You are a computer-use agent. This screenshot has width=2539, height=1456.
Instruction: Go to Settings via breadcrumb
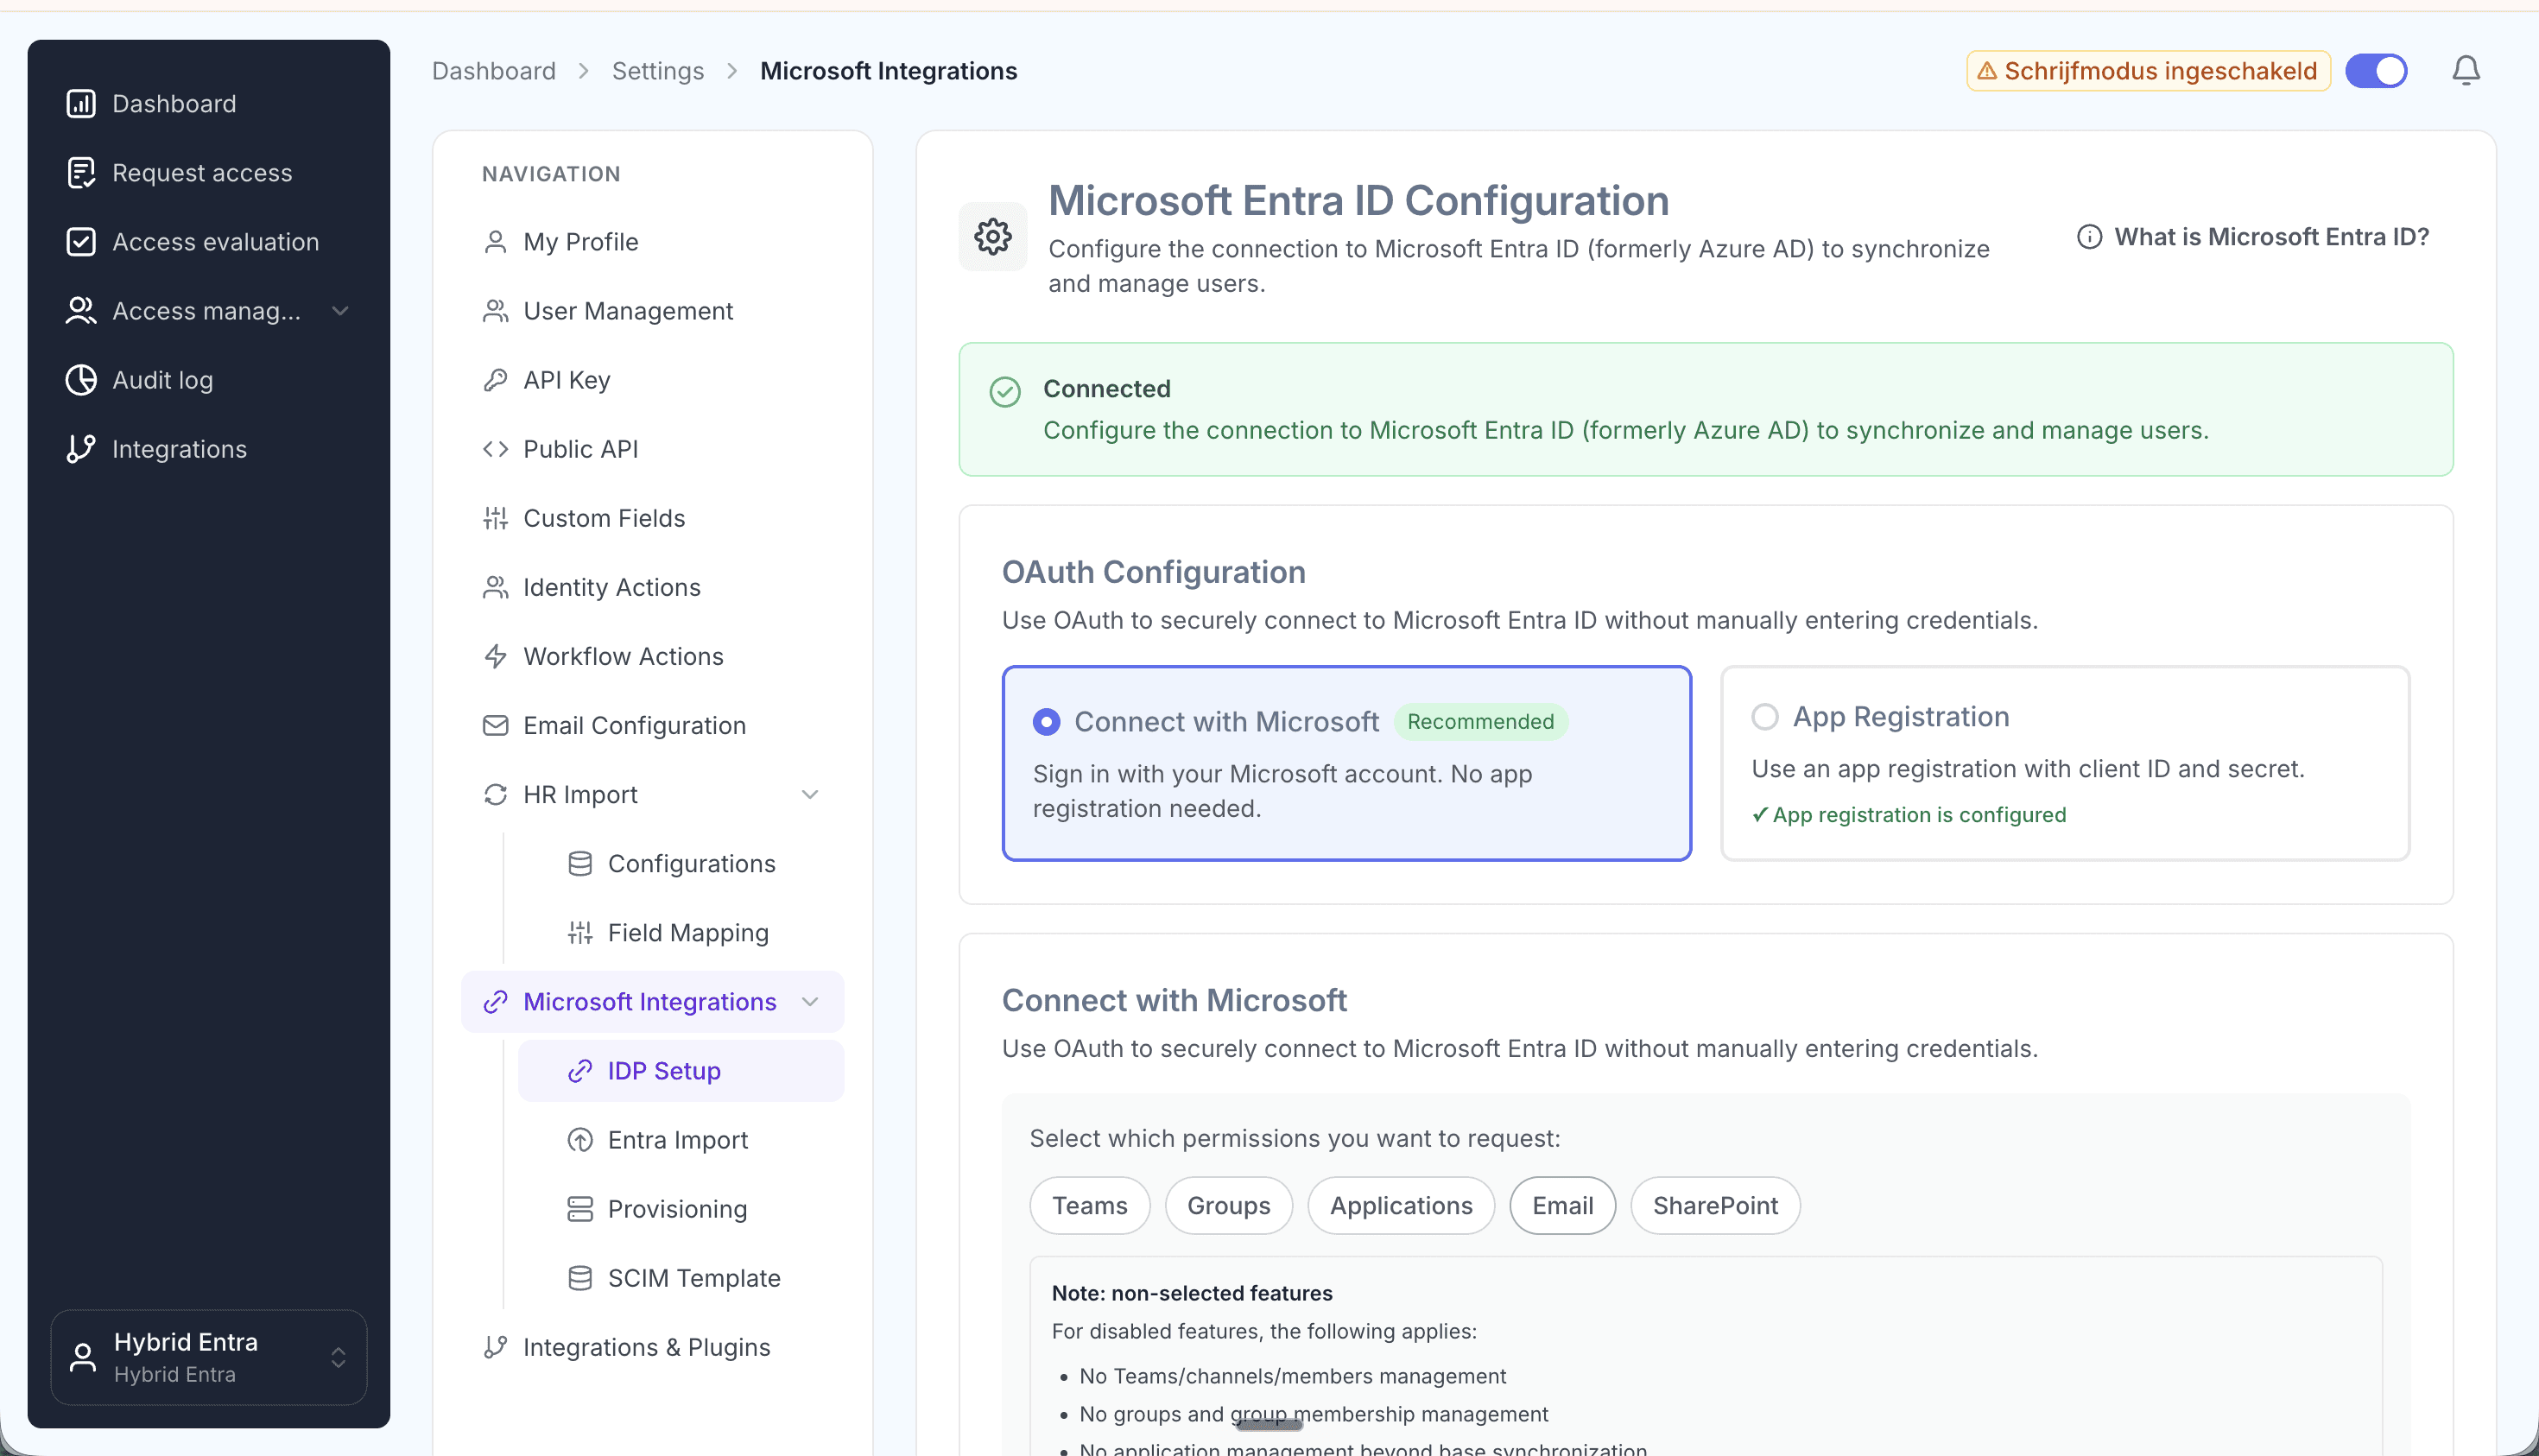tap(657, 70)
